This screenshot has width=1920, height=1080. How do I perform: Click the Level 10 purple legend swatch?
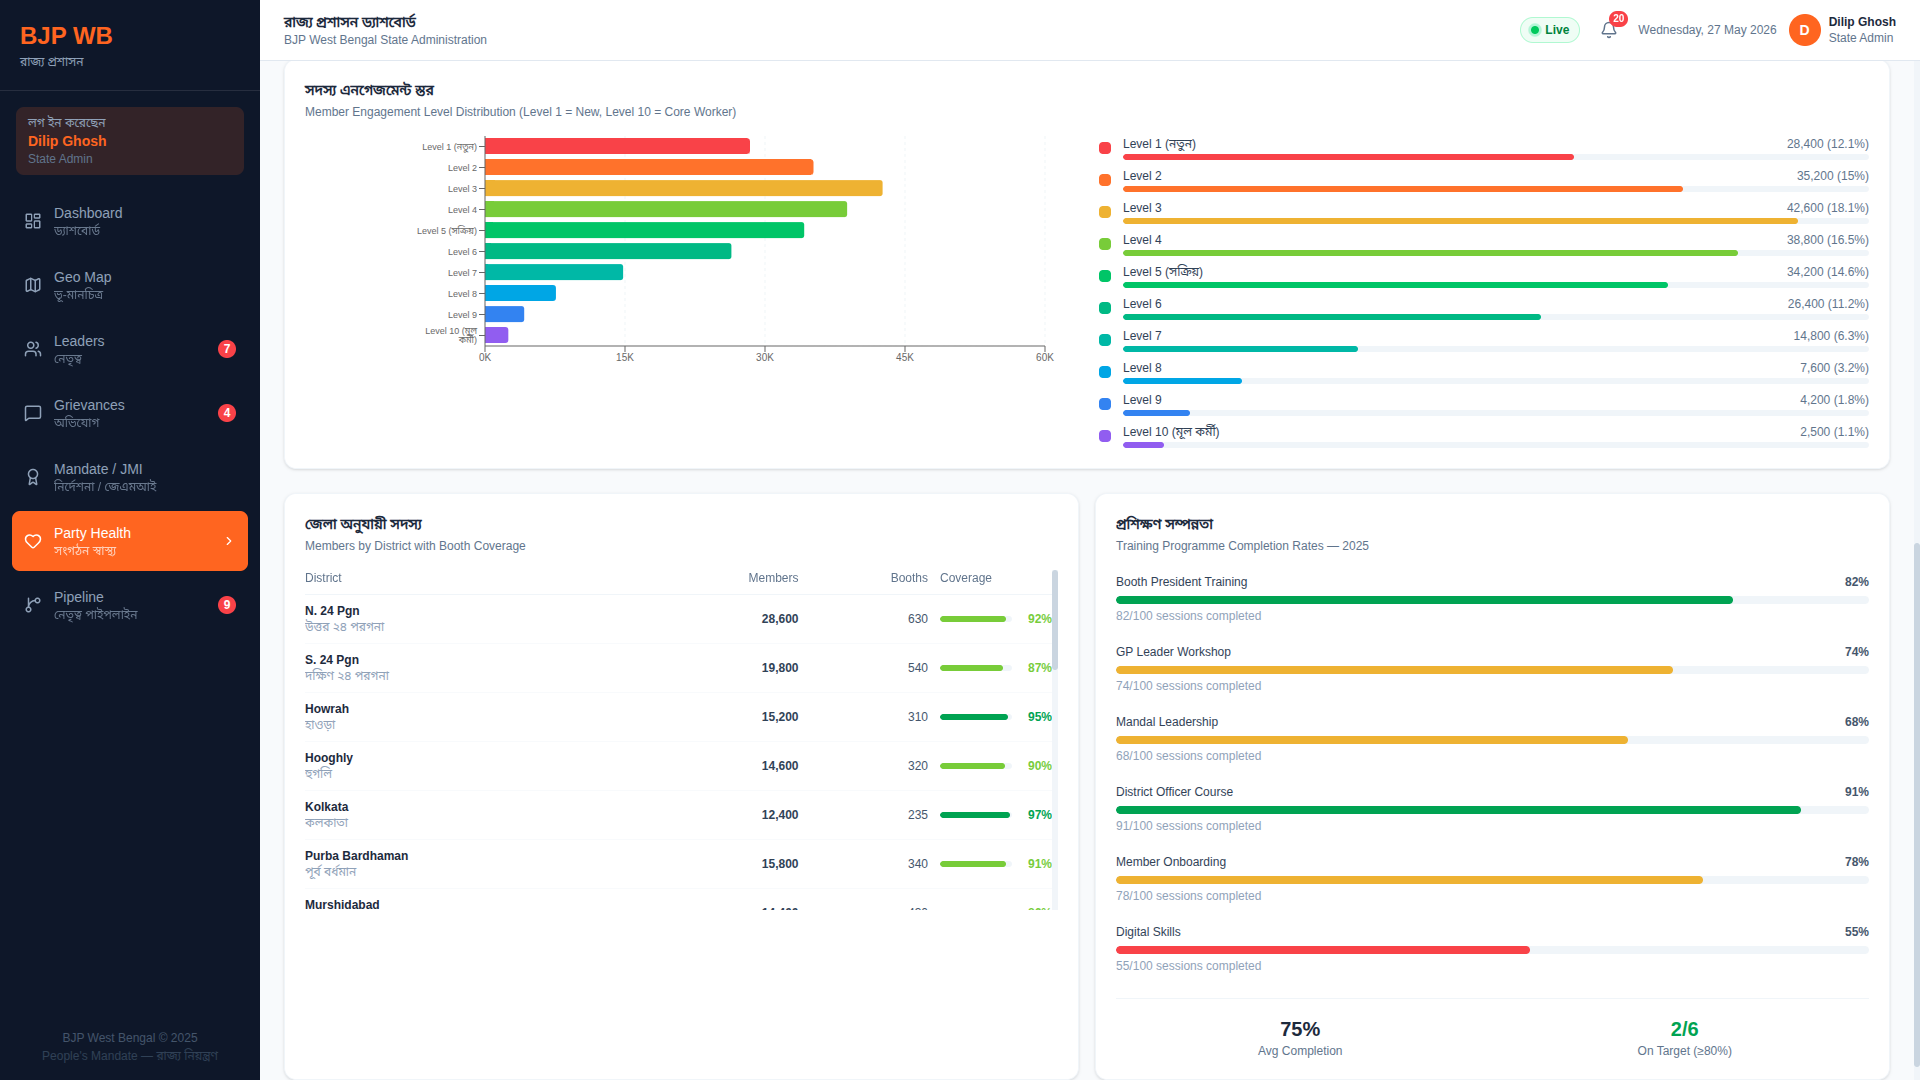click(x=1105, y=436)
